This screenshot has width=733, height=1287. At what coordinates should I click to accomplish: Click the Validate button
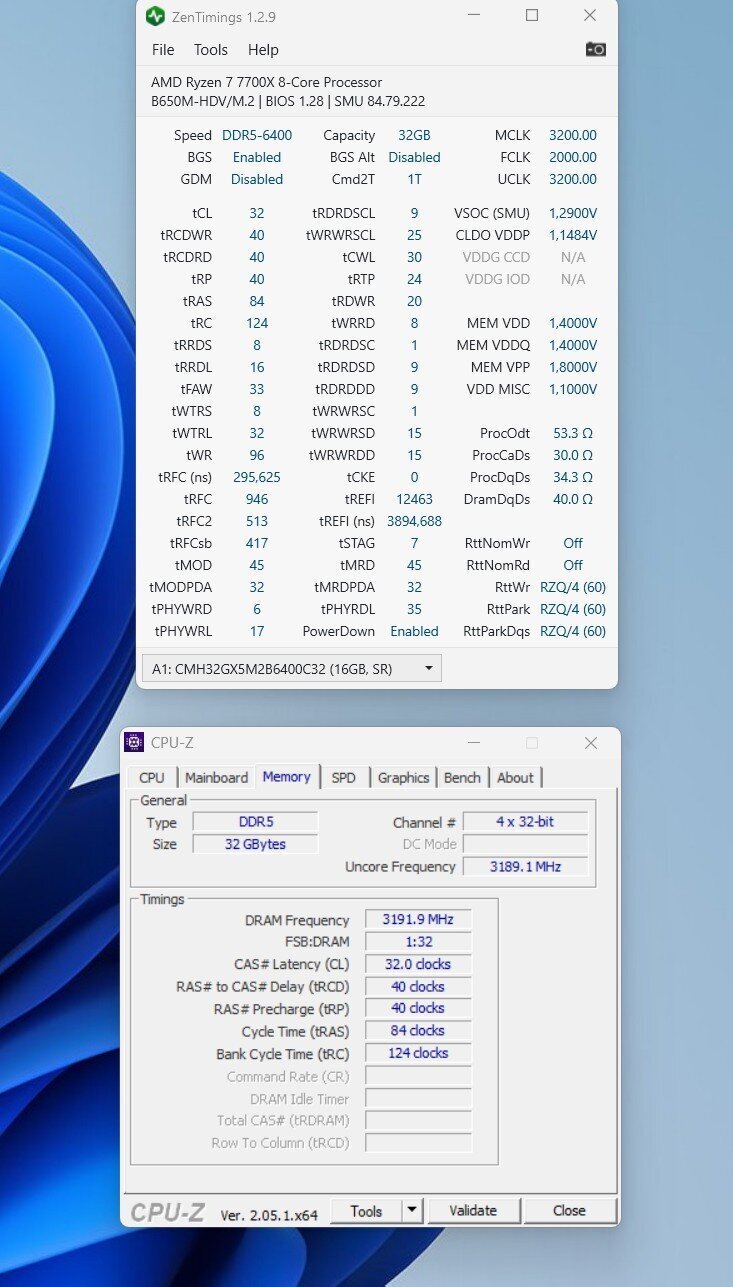click(473, 1211)
